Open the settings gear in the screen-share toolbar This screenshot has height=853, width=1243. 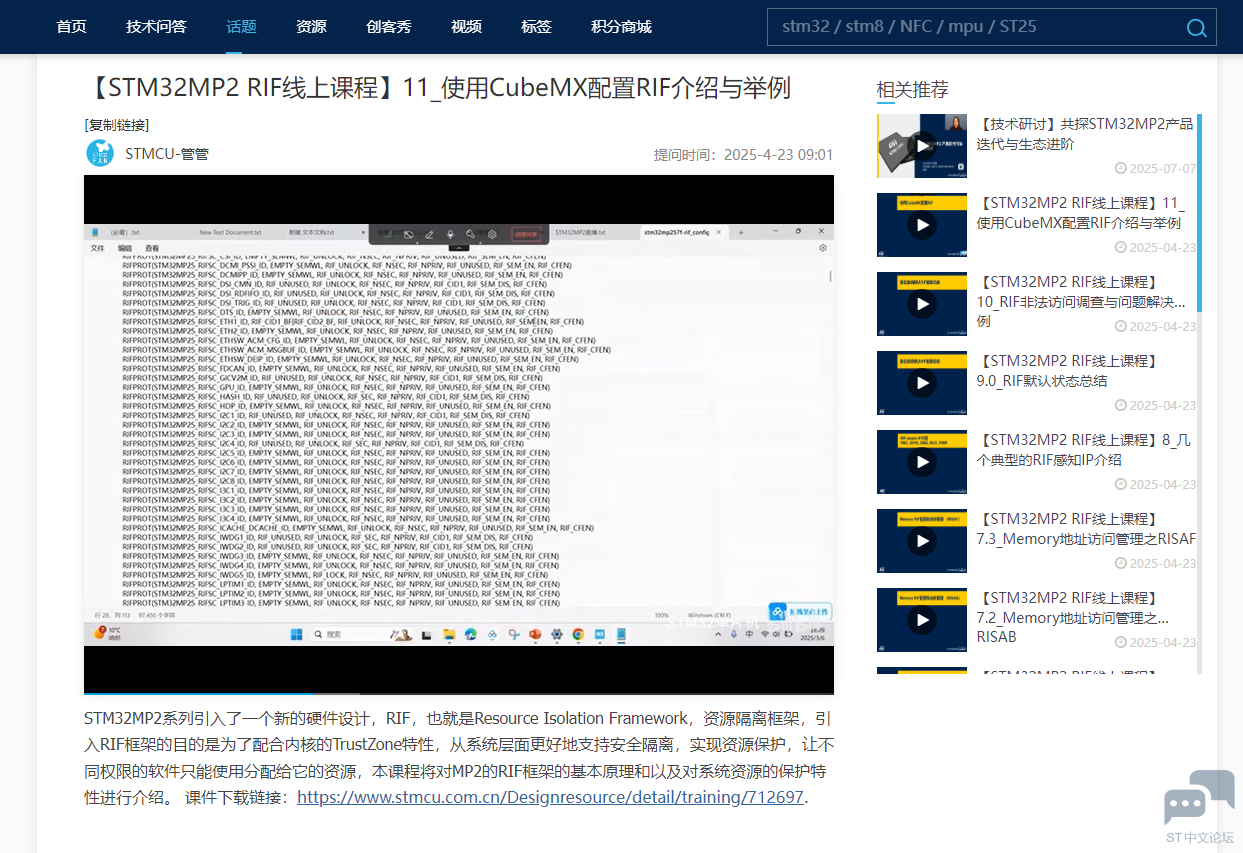pos(492,232)
